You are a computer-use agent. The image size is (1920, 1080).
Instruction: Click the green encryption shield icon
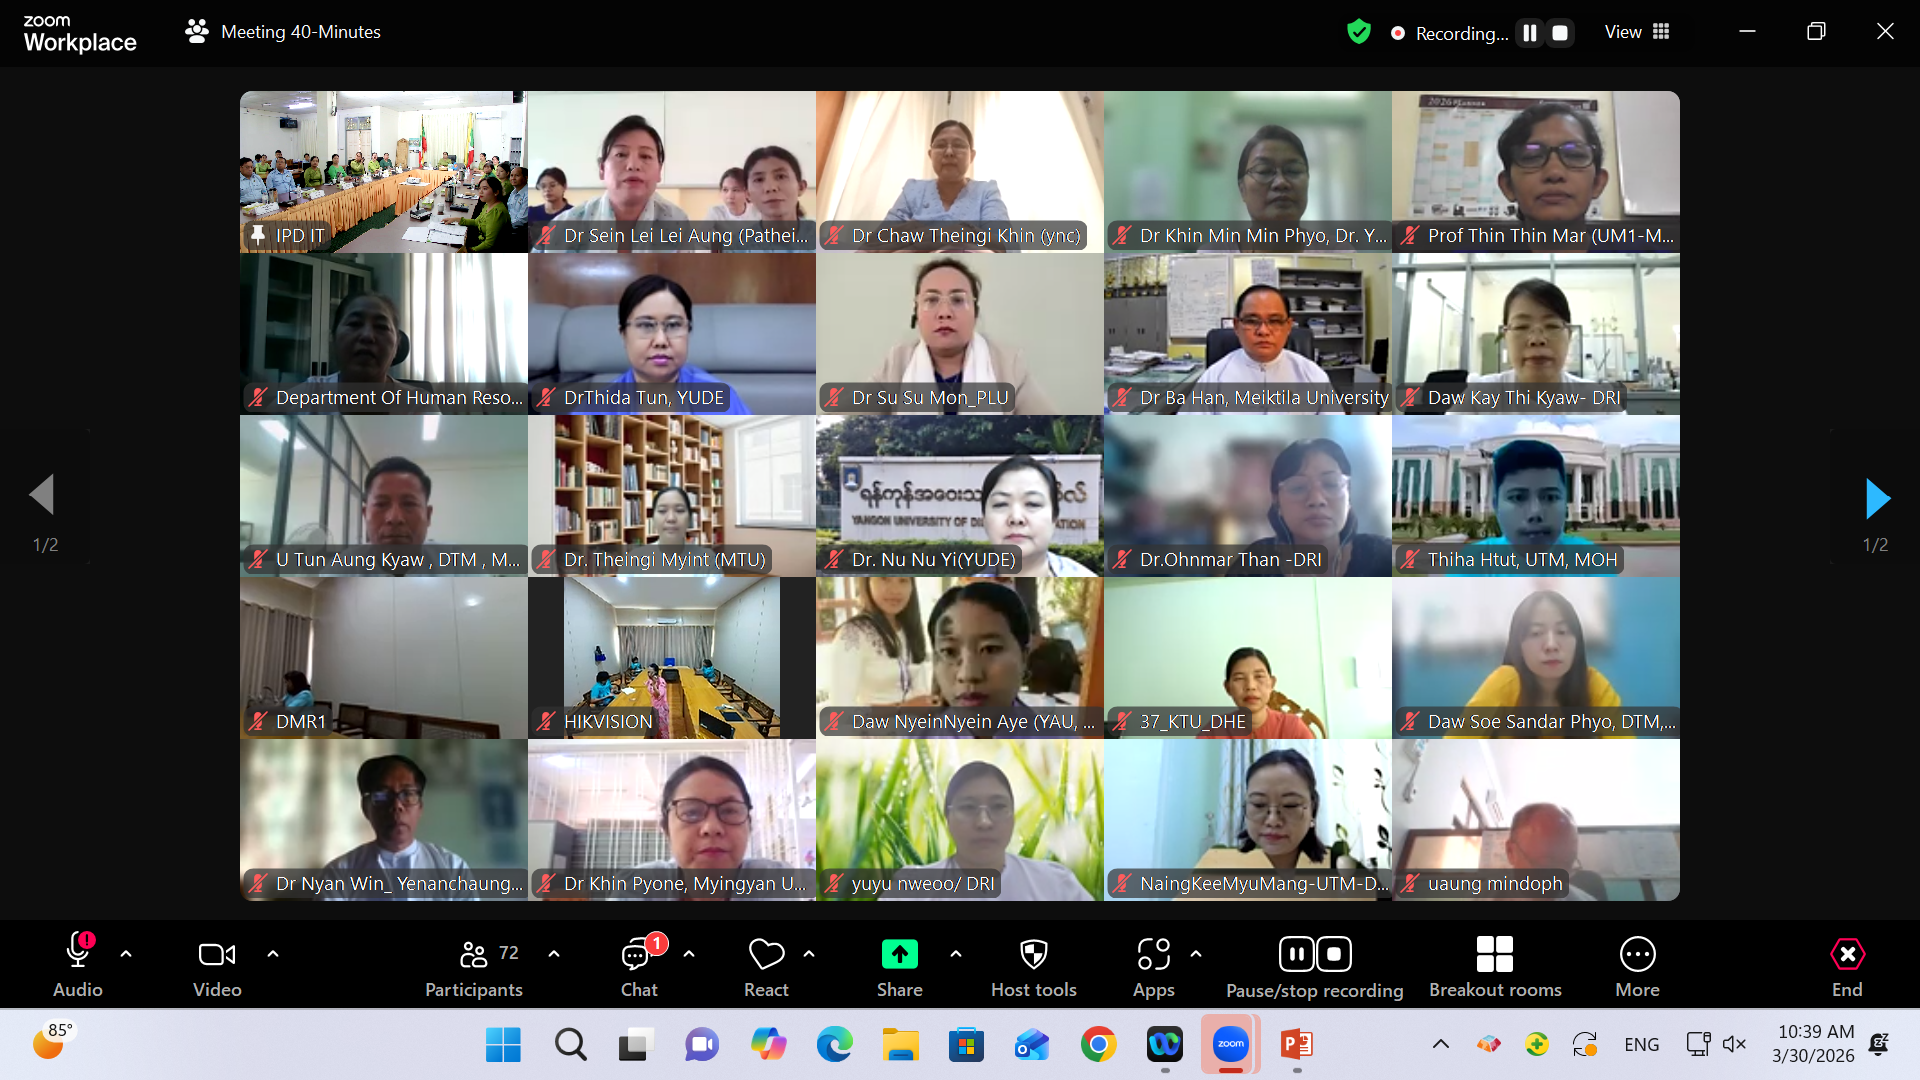(1358, 32)
